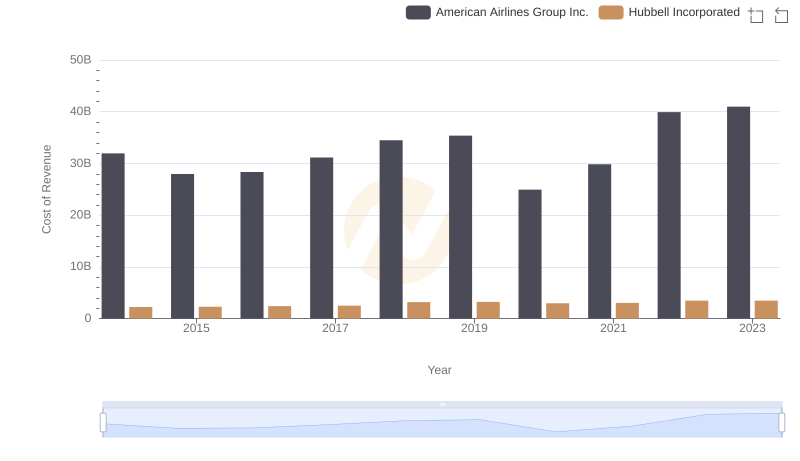This screenshot has width=800, height=461.
Task: Select the 2022 American Airlines bar
Action: (669, 215)
